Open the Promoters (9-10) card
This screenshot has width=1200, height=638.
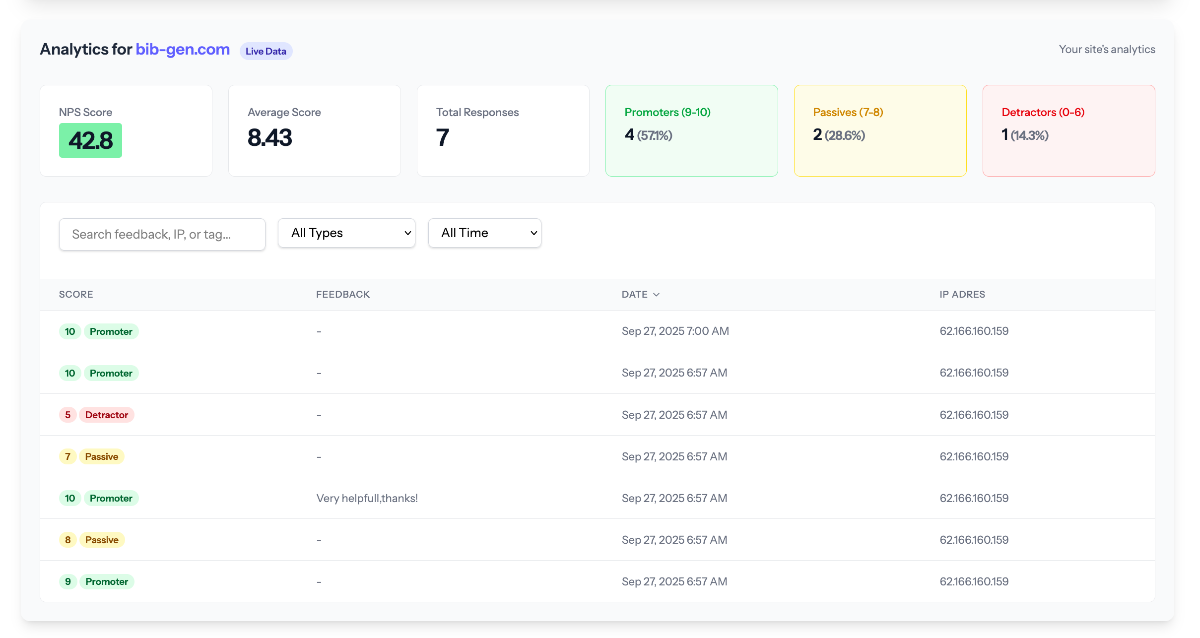691,131
